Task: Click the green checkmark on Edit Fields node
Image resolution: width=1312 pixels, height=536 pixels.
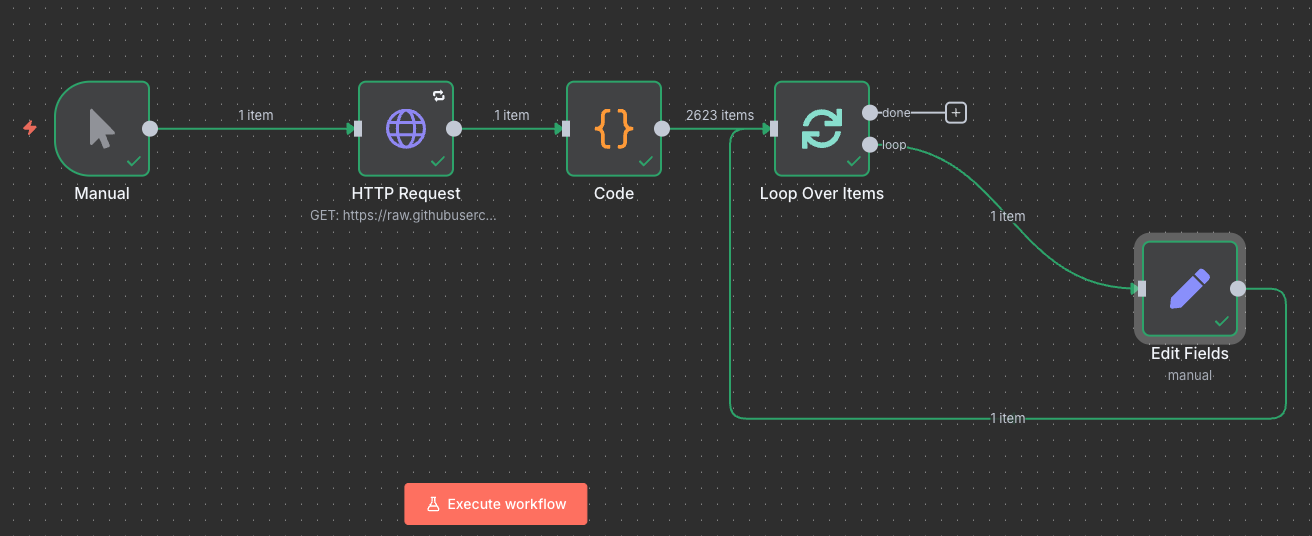Action: click(x=1221, y=321)
